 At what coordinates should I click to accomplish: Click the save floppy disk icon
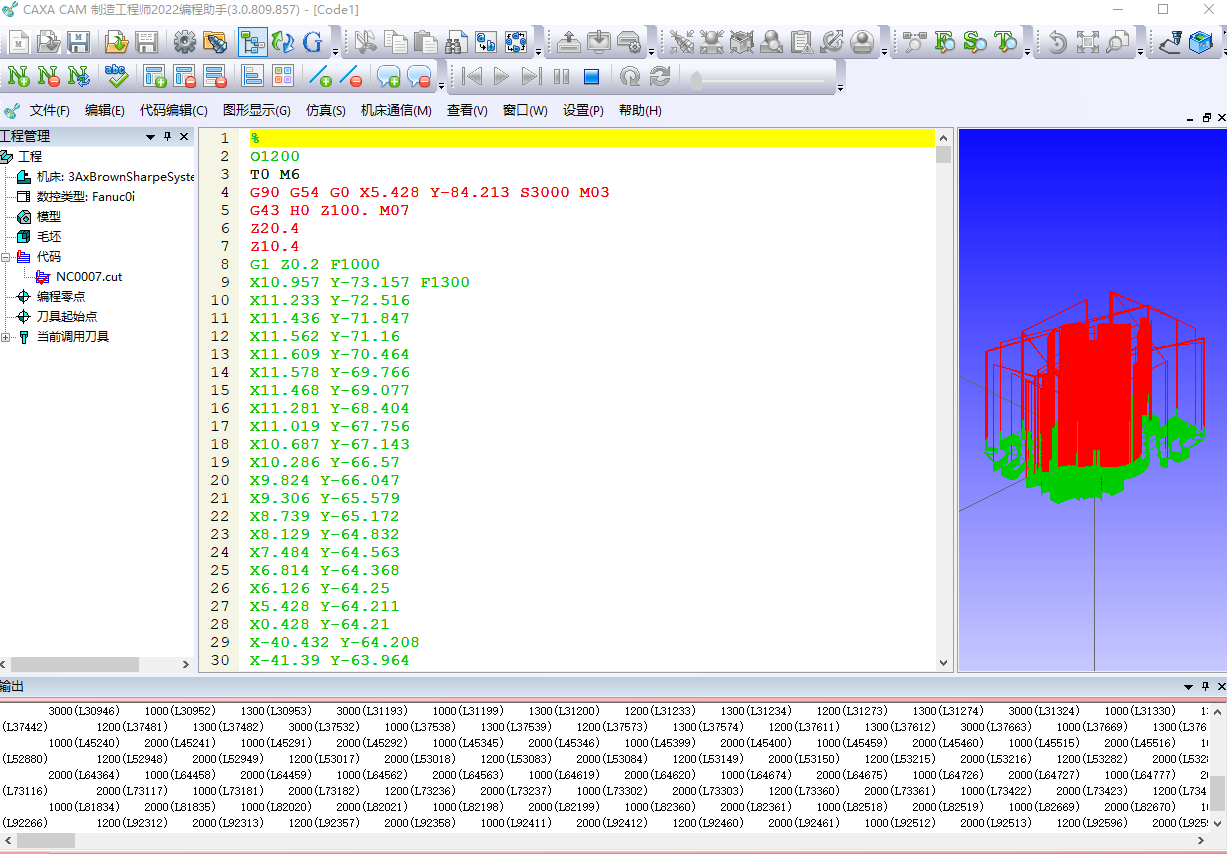[79, 42]
